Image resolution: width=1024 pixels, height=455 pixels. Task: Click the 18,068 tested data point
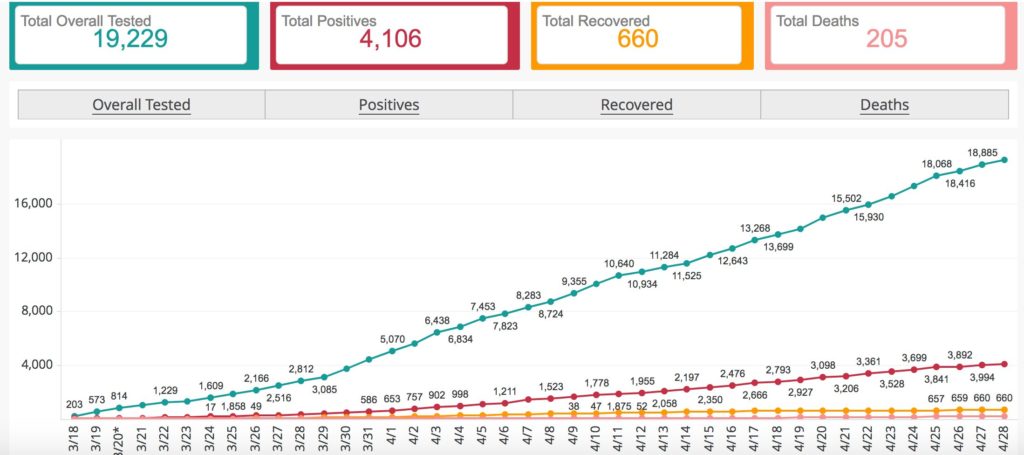tap(936, 176)
